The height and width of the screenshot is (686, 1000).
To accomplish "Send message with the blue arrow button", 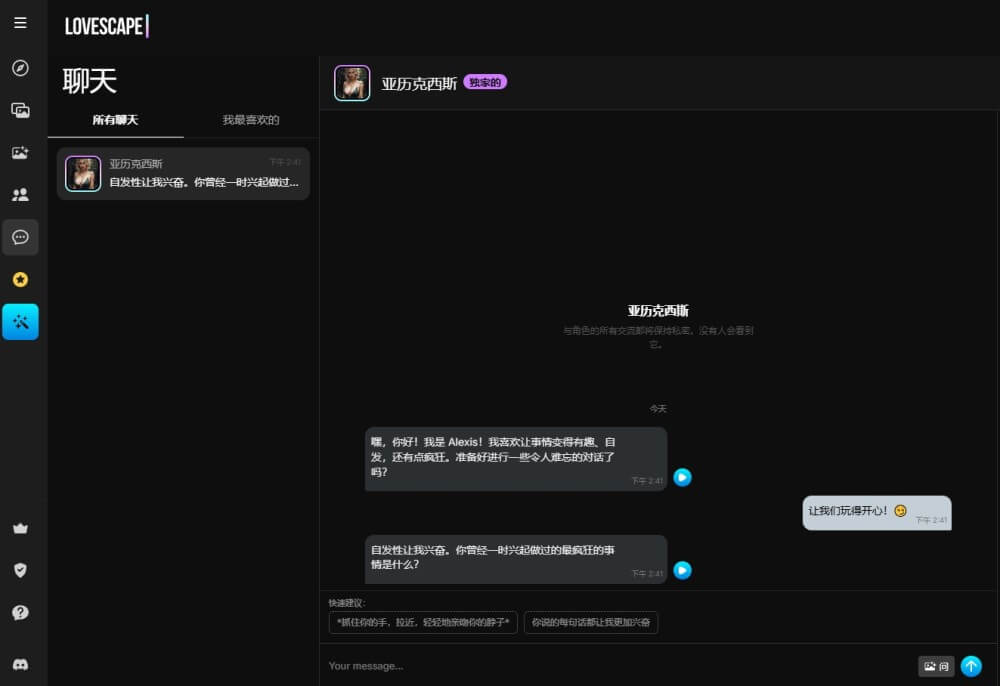I will click(971, 666).
